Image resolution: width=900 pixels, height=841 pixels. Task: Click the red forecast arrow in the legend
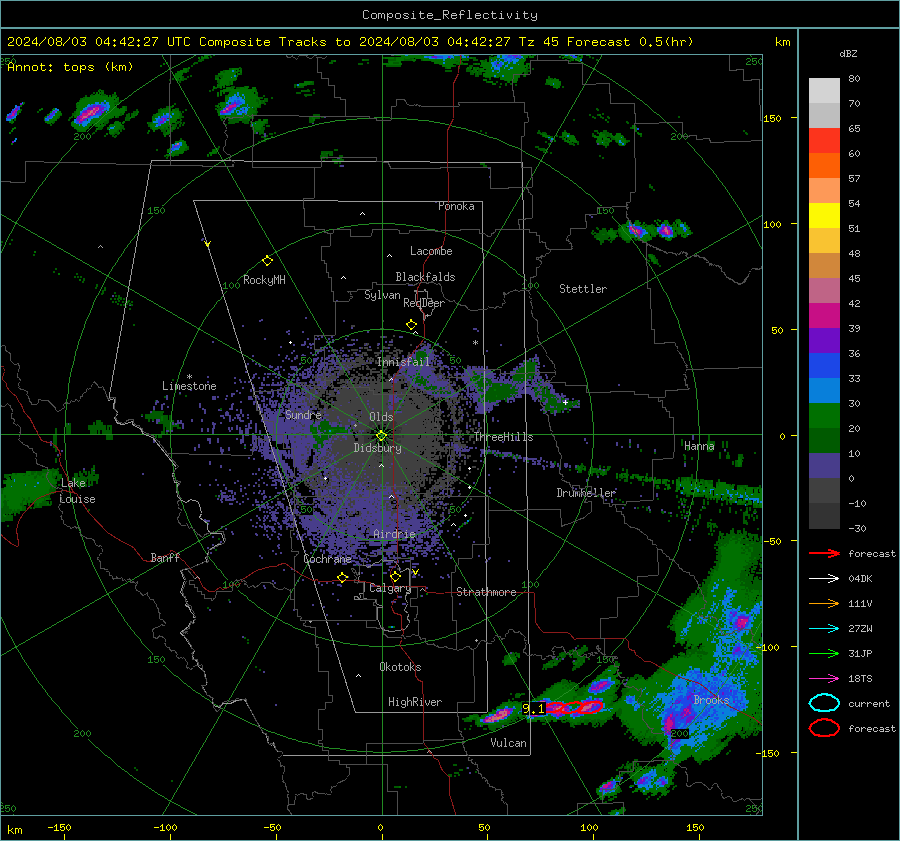(x=824, y=553)
